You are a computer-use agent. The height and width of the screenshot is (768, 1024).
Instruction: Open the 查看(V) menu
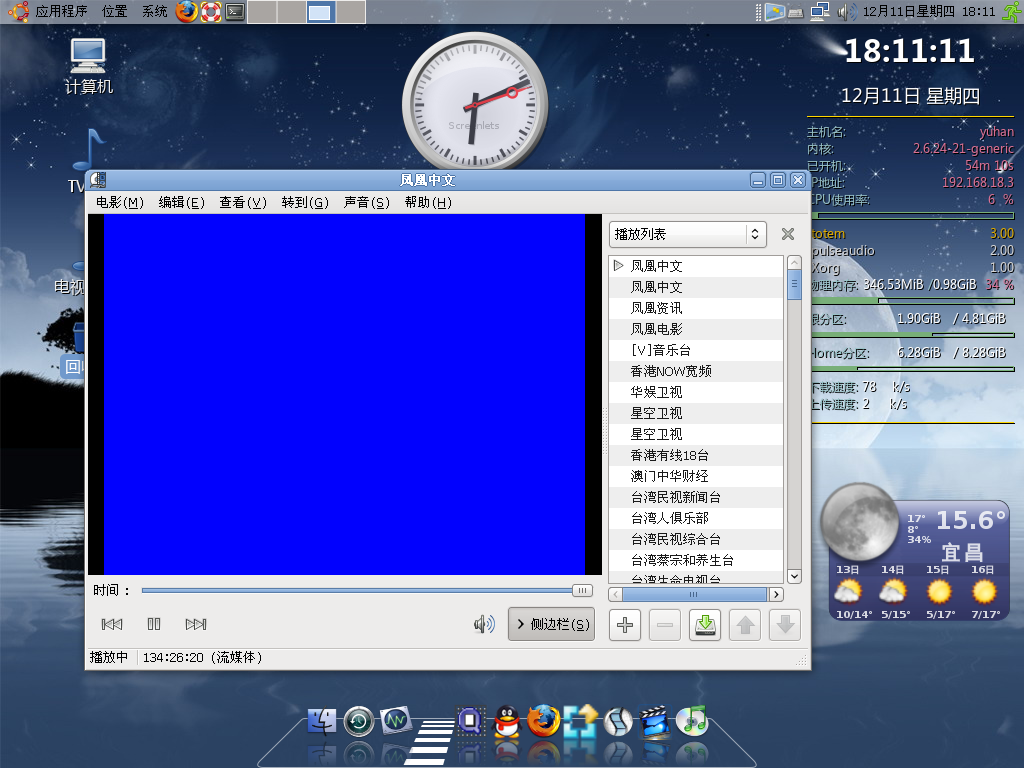243,202
